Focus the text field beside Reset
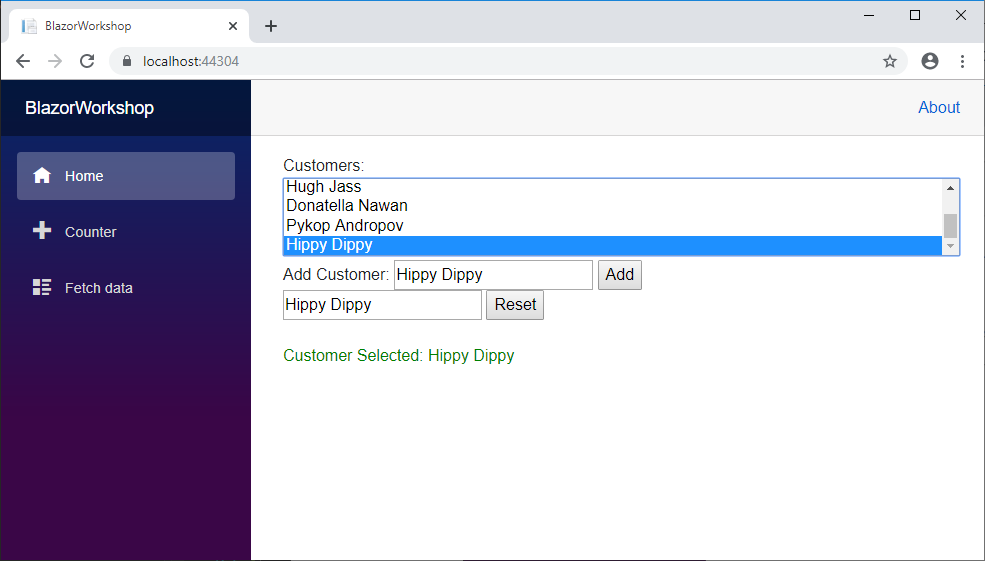985x561 pixels. click(x=383, y=305)
